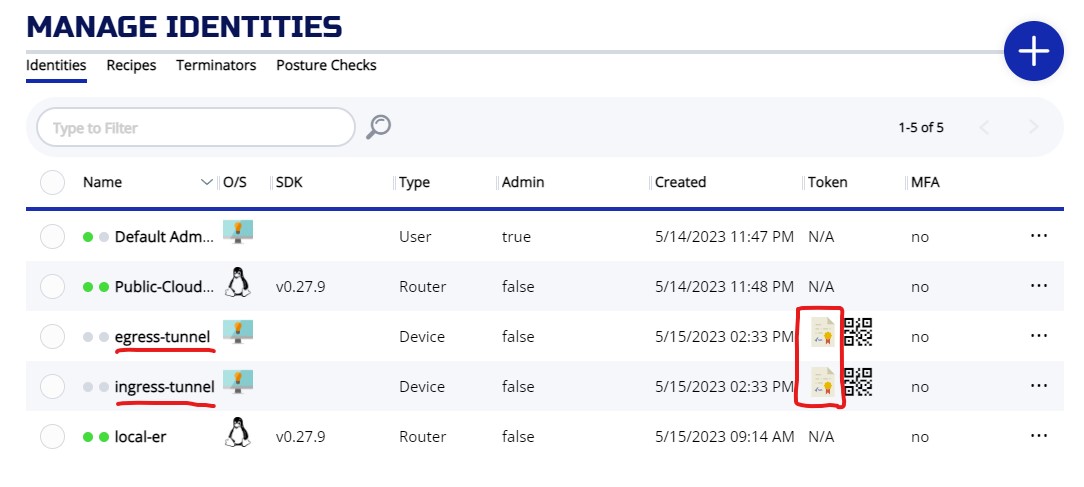Click the Linux penguin icon for Public-Cloud router
Screen dimensions: 1084x487
pyautogui.click(x=236, y=282)
